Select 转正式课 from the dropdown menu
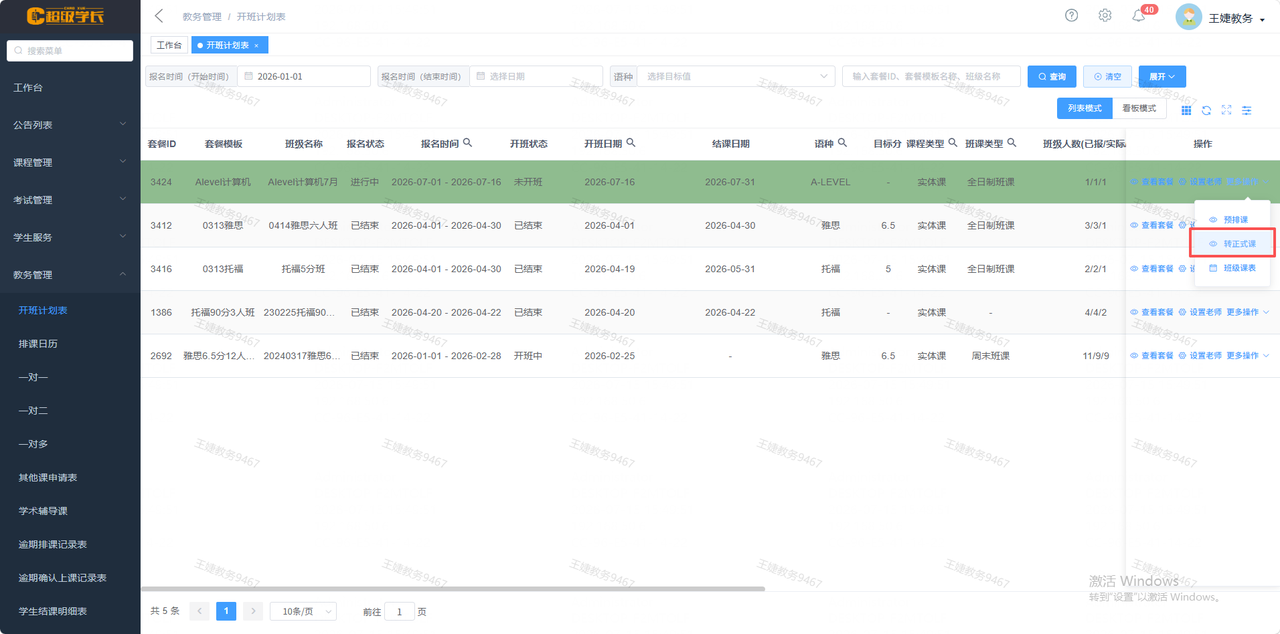The width and height of the screenshot is (1280, 634). click(x=1232, y=244)
